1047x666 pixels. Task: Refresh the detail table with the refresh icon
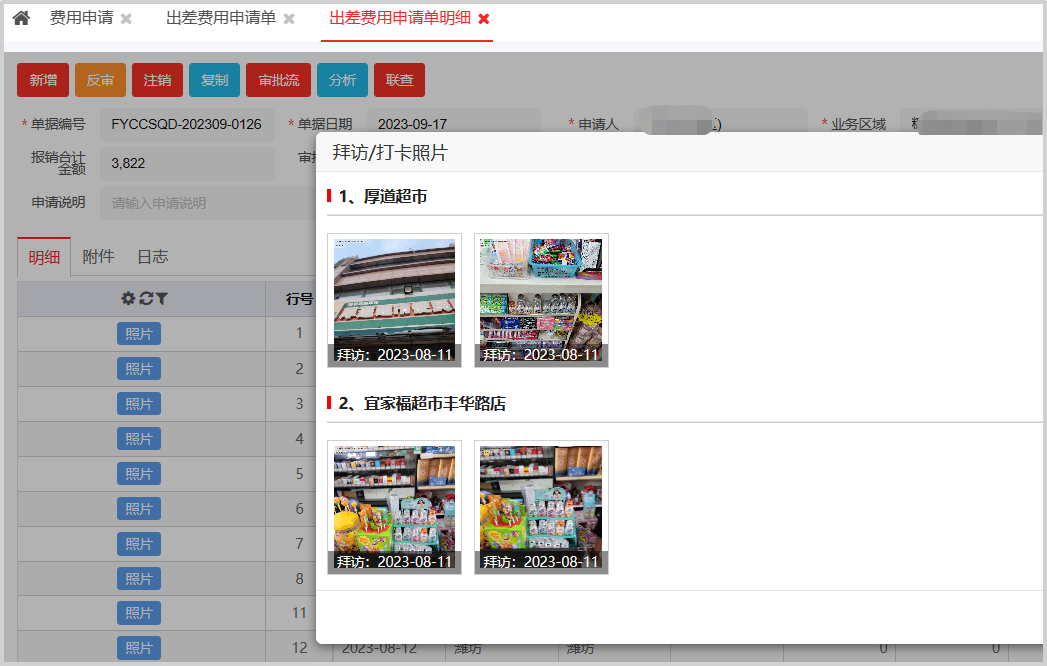(x=145, y=298)
